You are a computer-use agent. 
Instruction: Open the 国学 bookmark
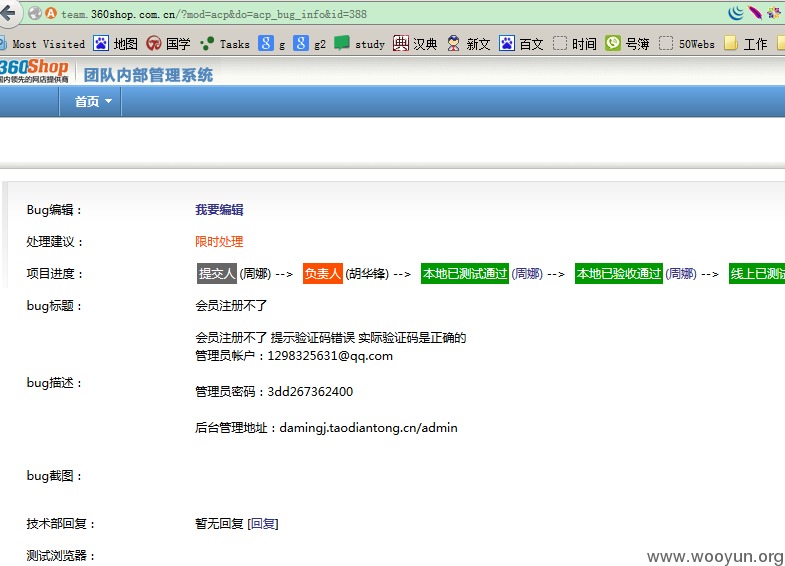click(x=168, y=44)
